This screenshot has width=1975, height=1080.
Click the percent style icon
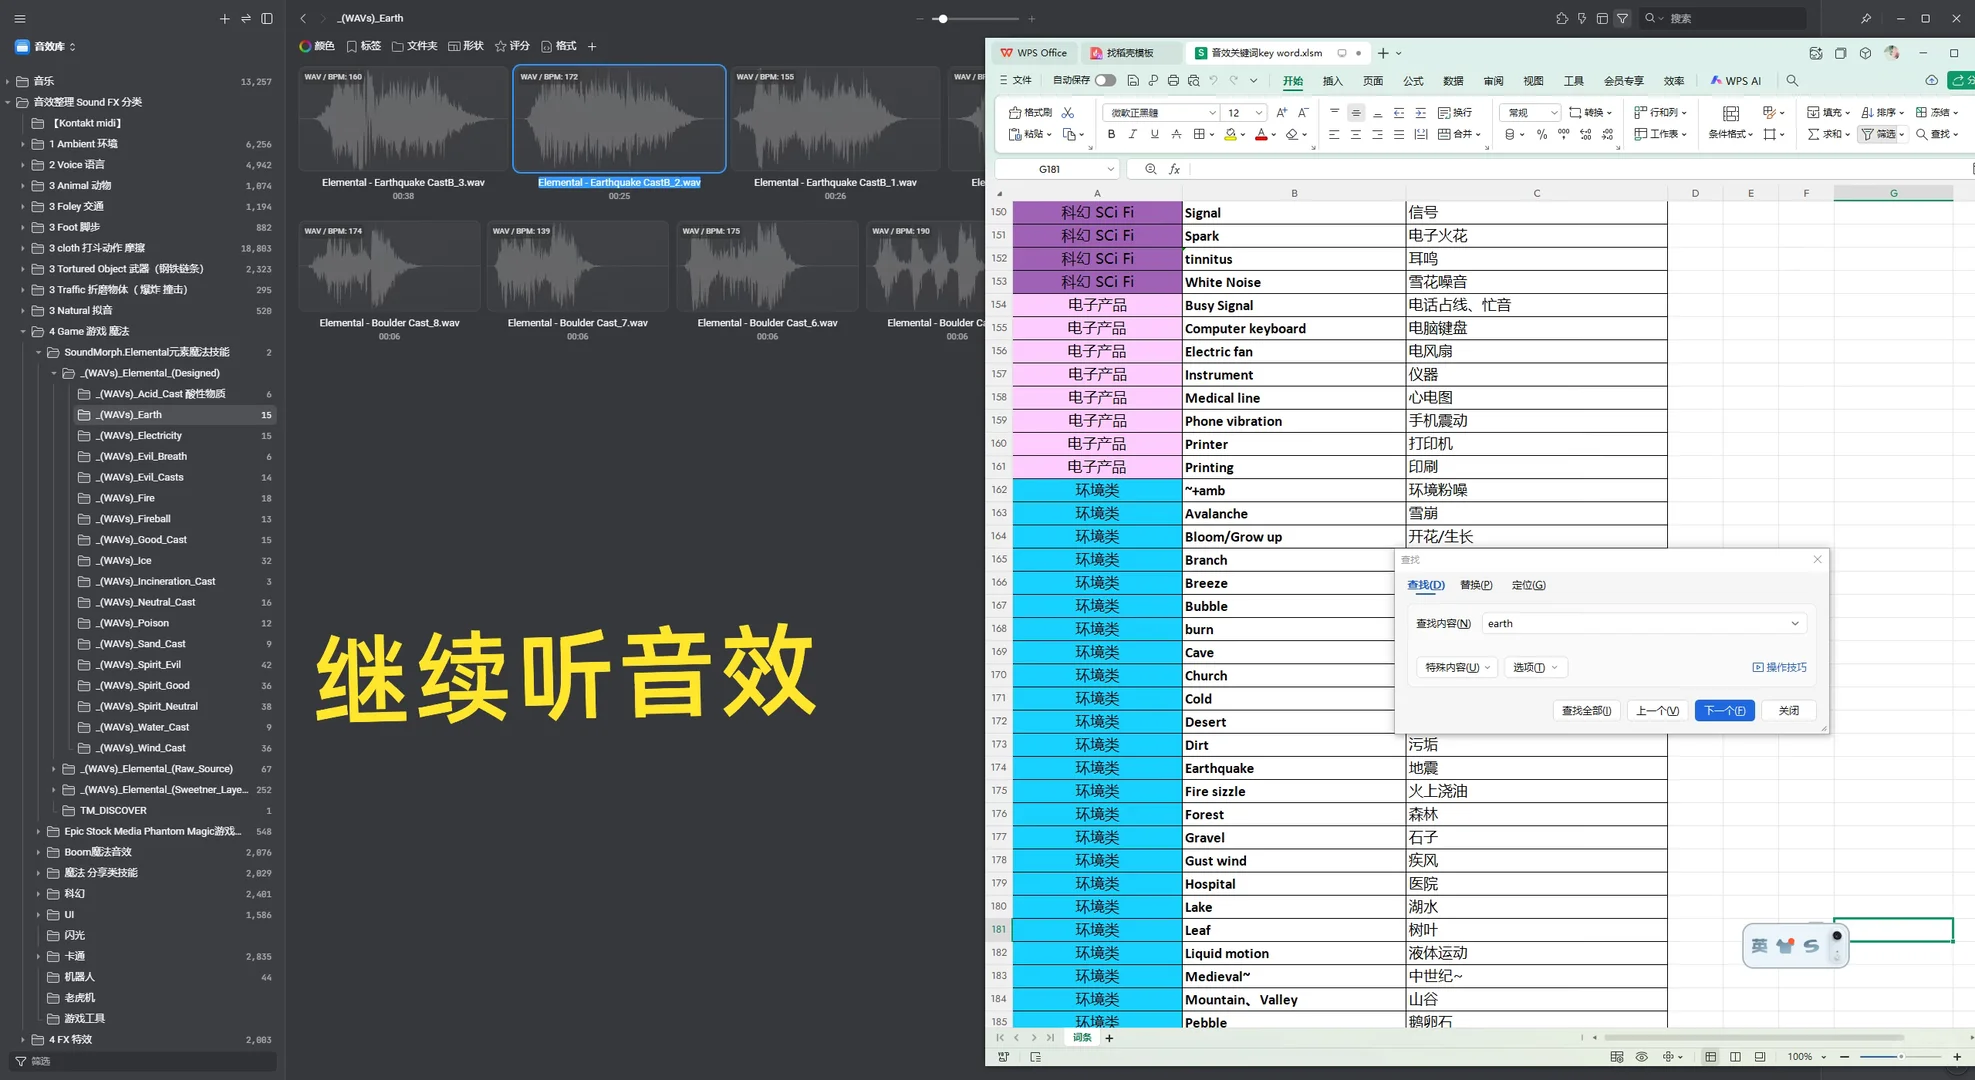(1542, 134)
